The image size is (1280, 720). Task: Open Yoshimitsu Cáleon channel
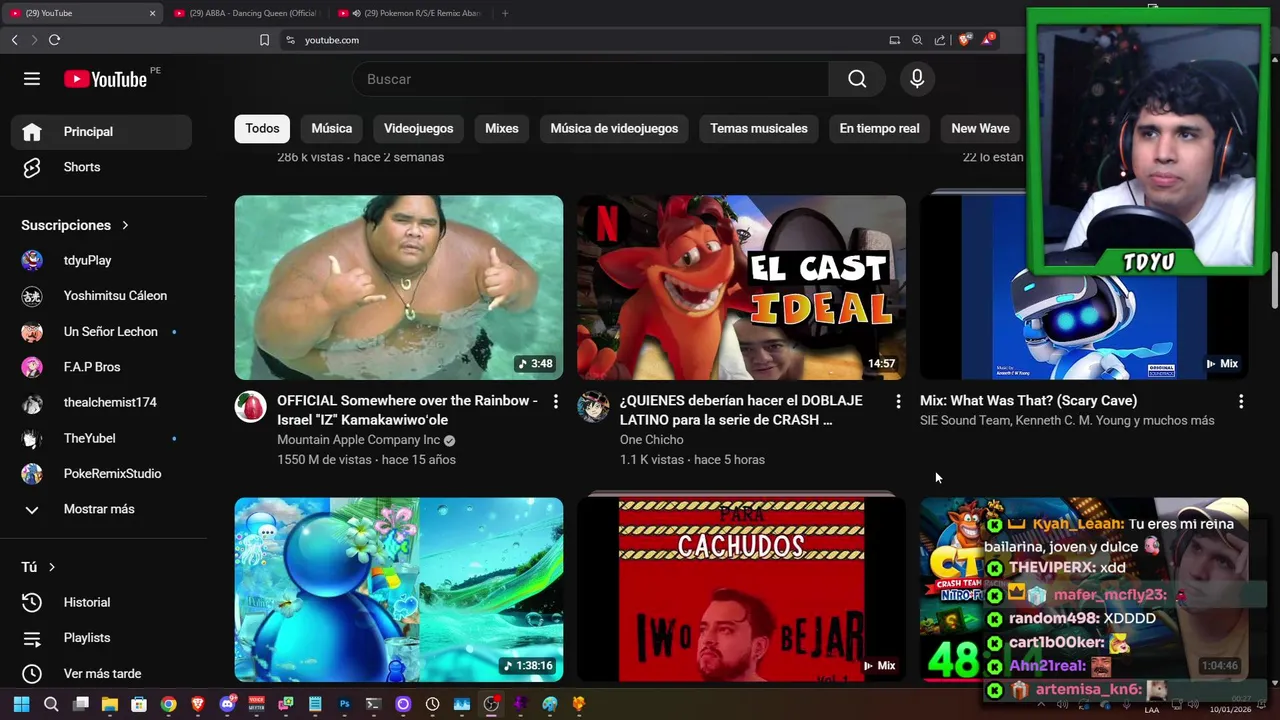point(101,296)
